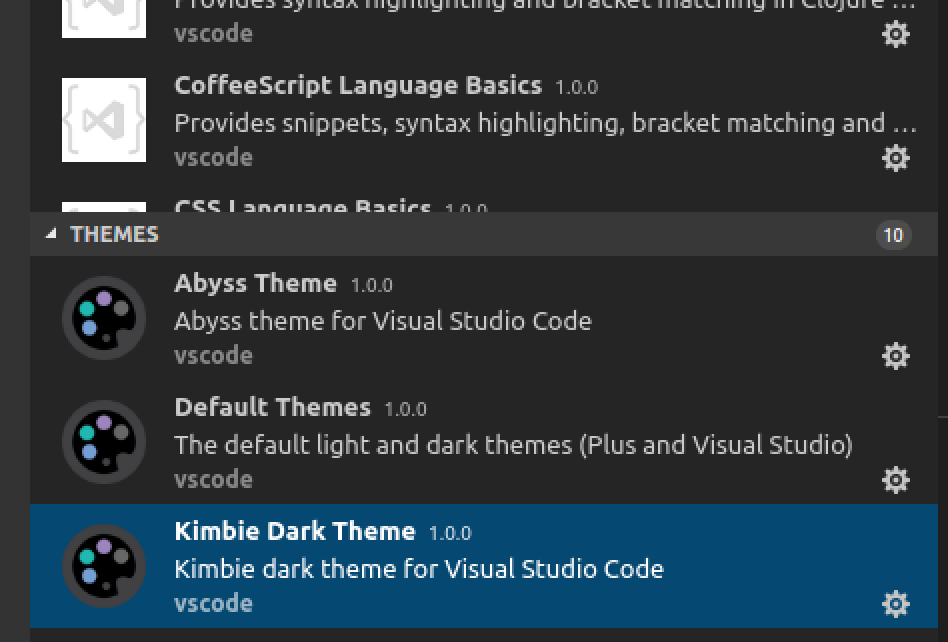Screen dimensions: 948x642
Task: Open settings gear for Kimbie Dark Theme
Action: point(896,603)
